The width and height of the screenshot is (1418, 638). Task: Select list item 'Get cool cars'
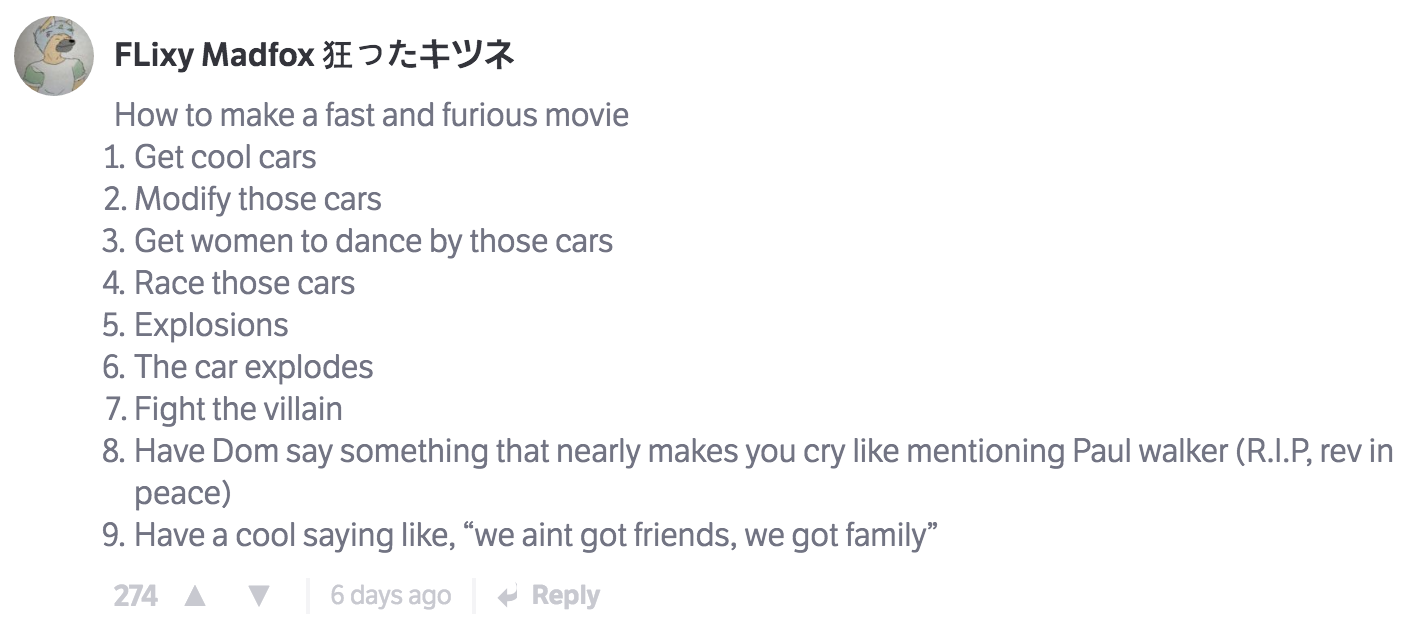[225, 157]
